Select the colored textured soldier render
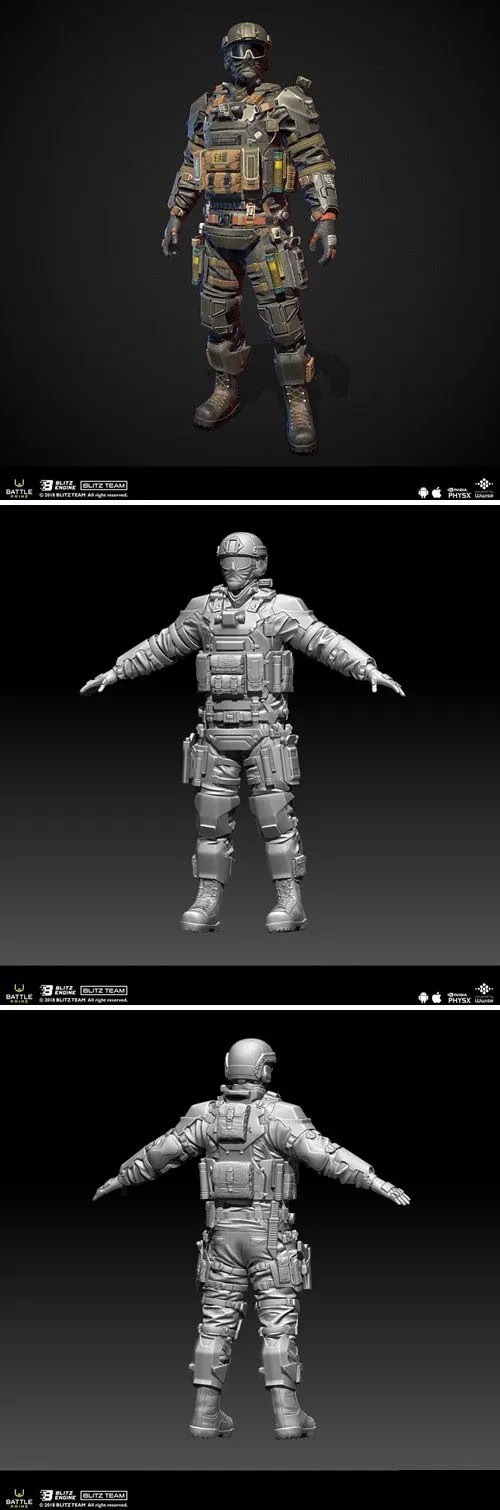The width and height of the screenshot is (500, 1510). [x=250, y=233]
